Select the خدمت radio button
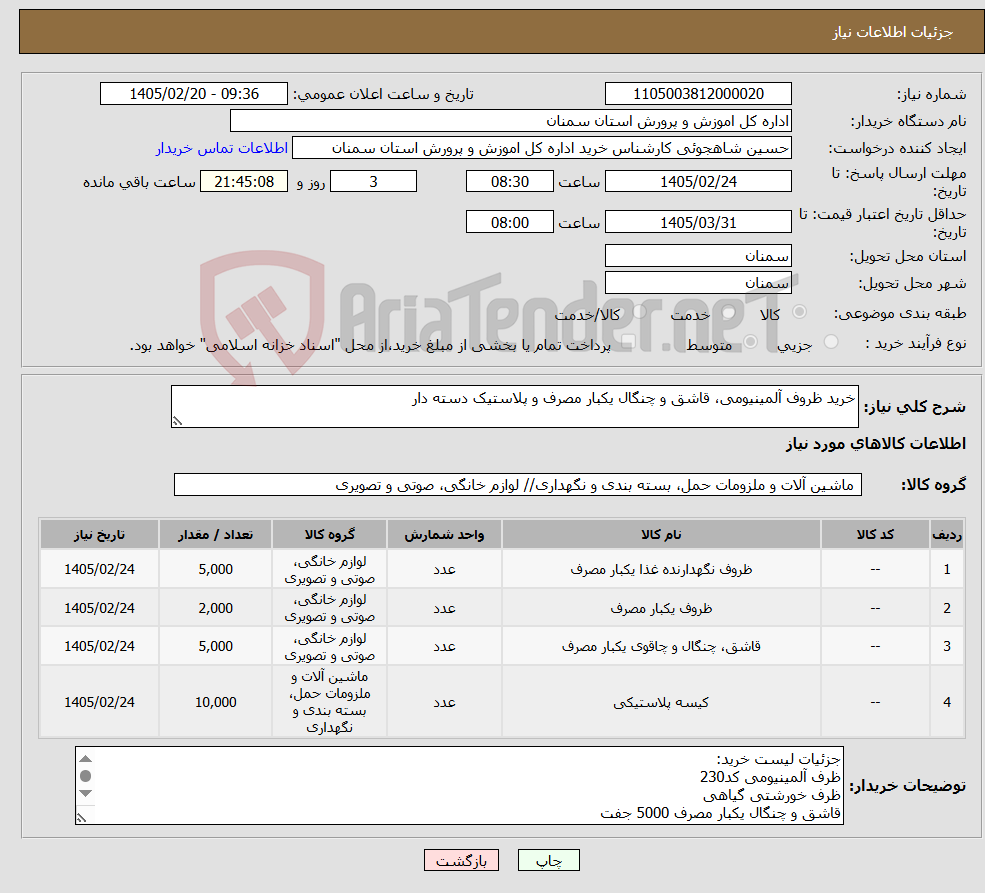985x893 pixels. [729, 312]
